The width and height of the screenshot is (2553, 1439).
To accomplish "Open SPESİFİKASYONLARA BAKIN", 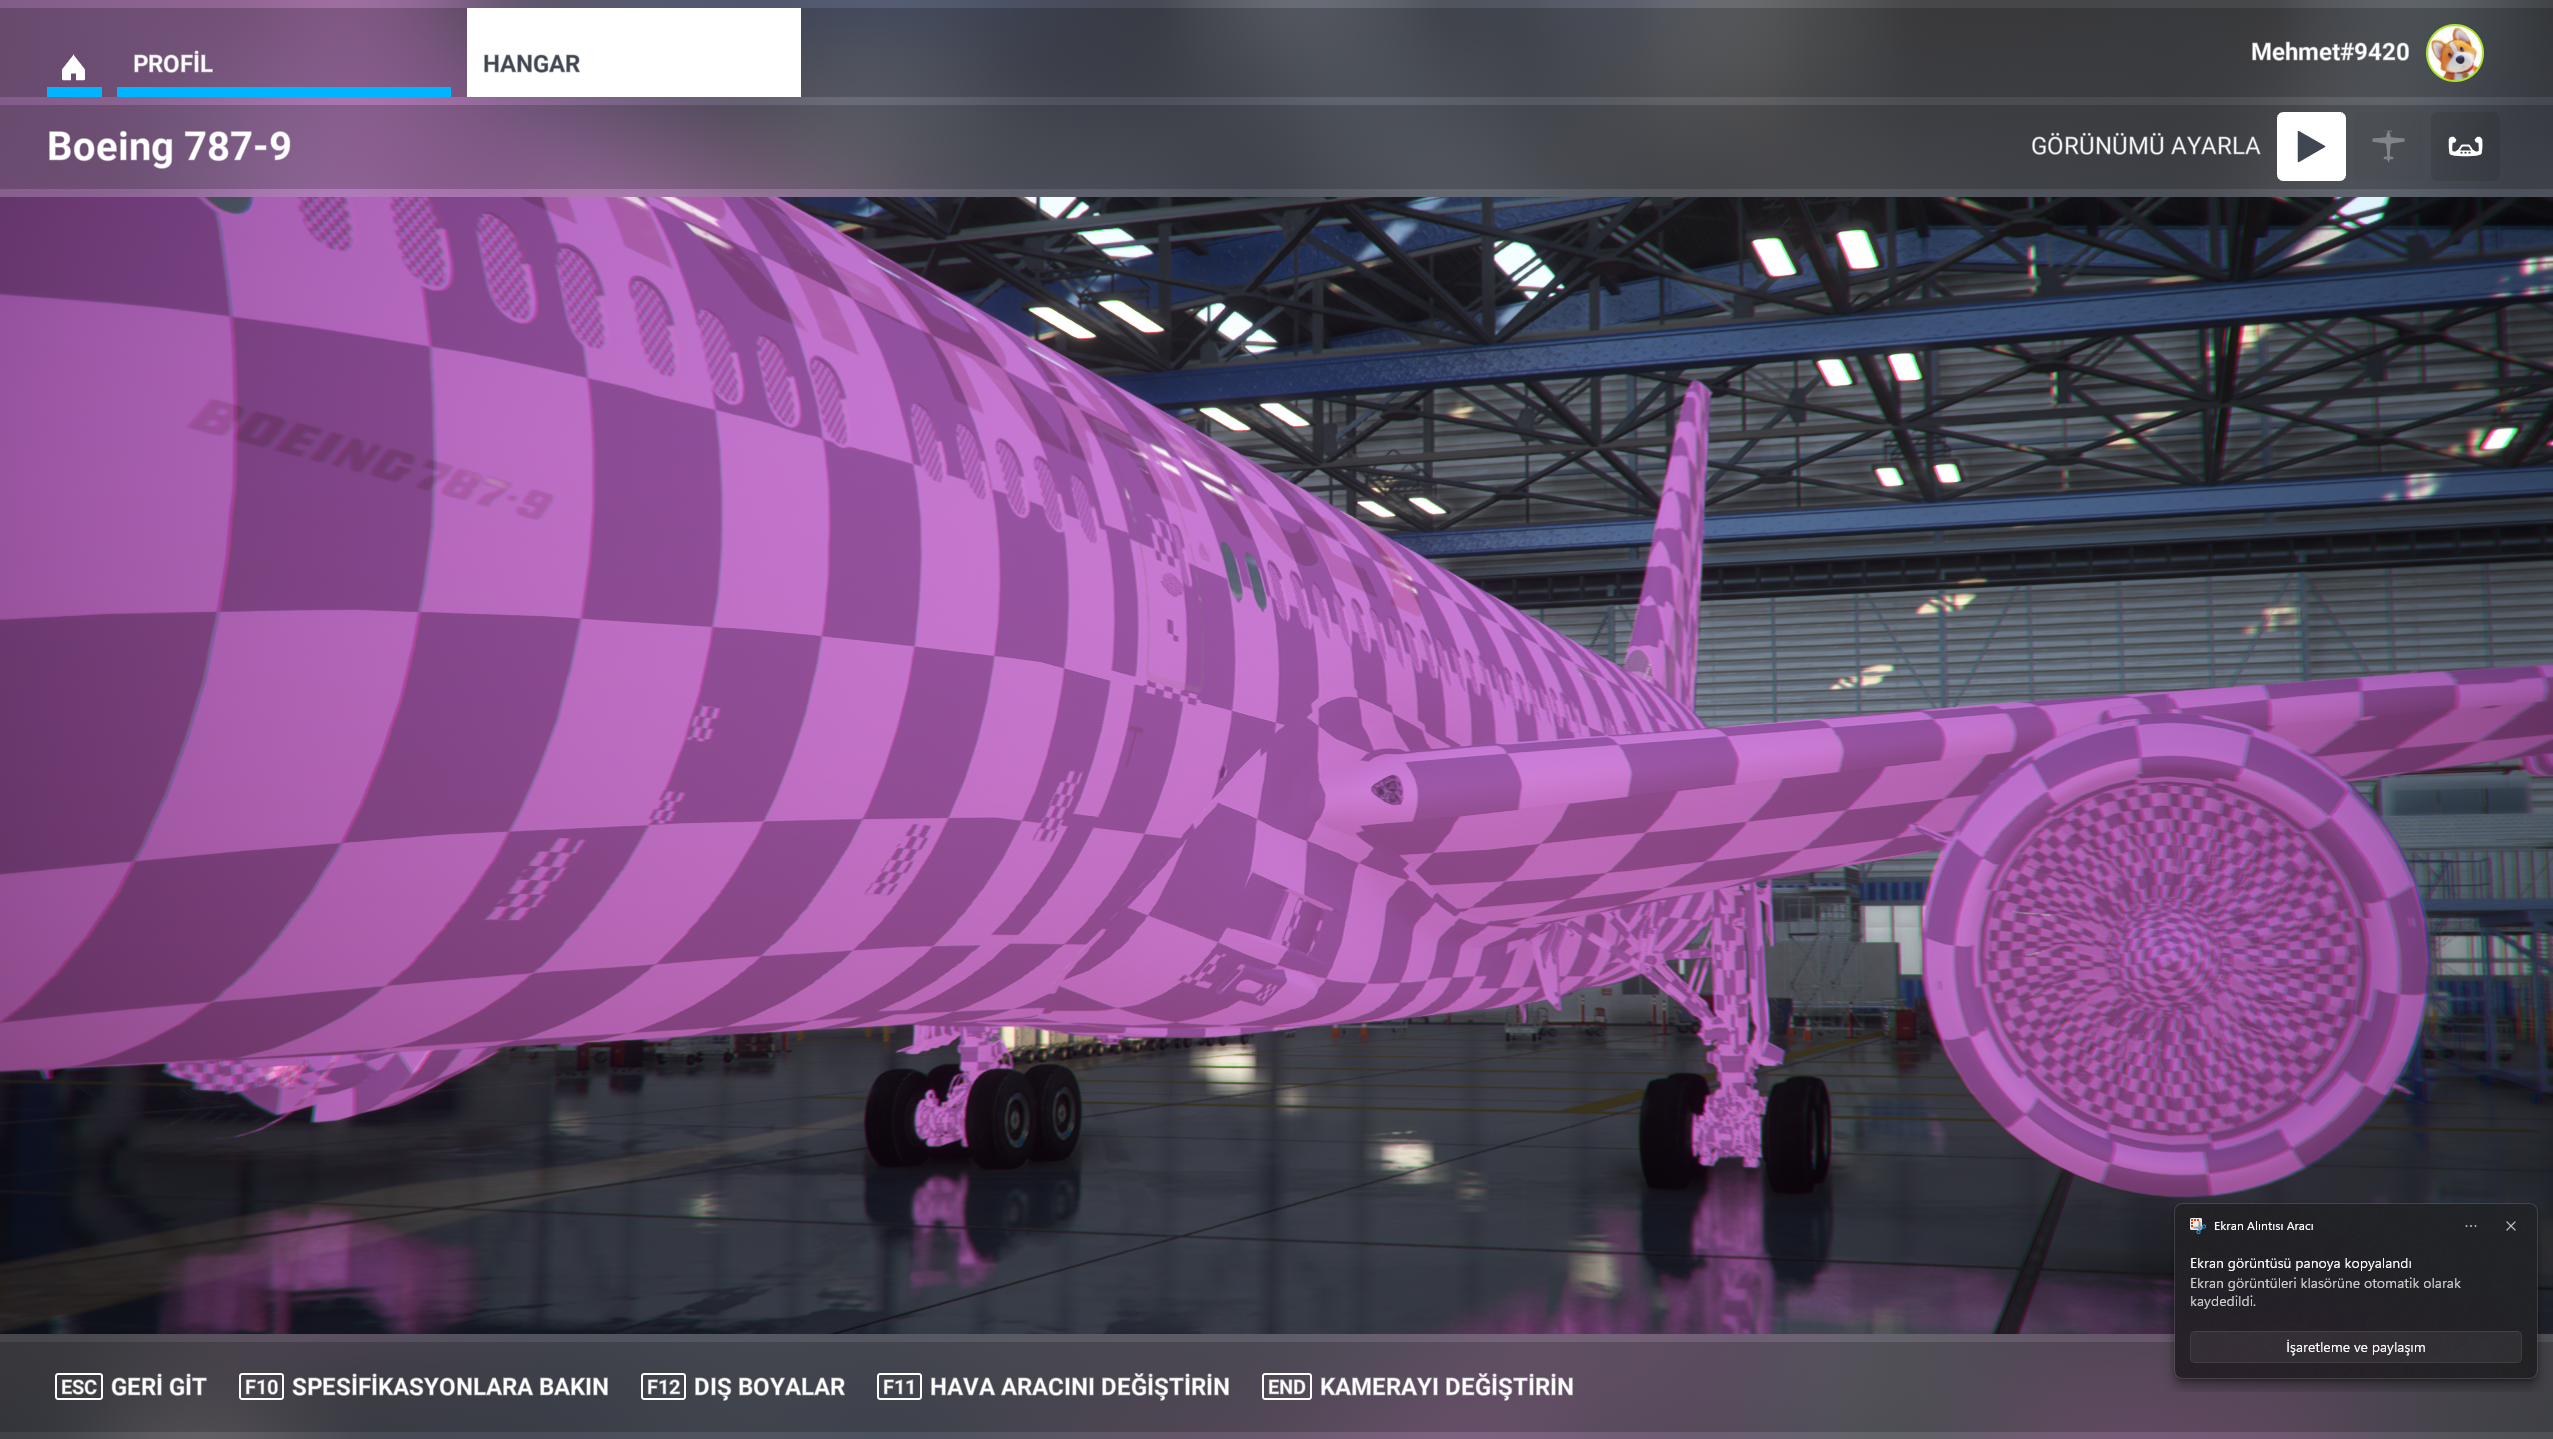I will pos(424,1387).
